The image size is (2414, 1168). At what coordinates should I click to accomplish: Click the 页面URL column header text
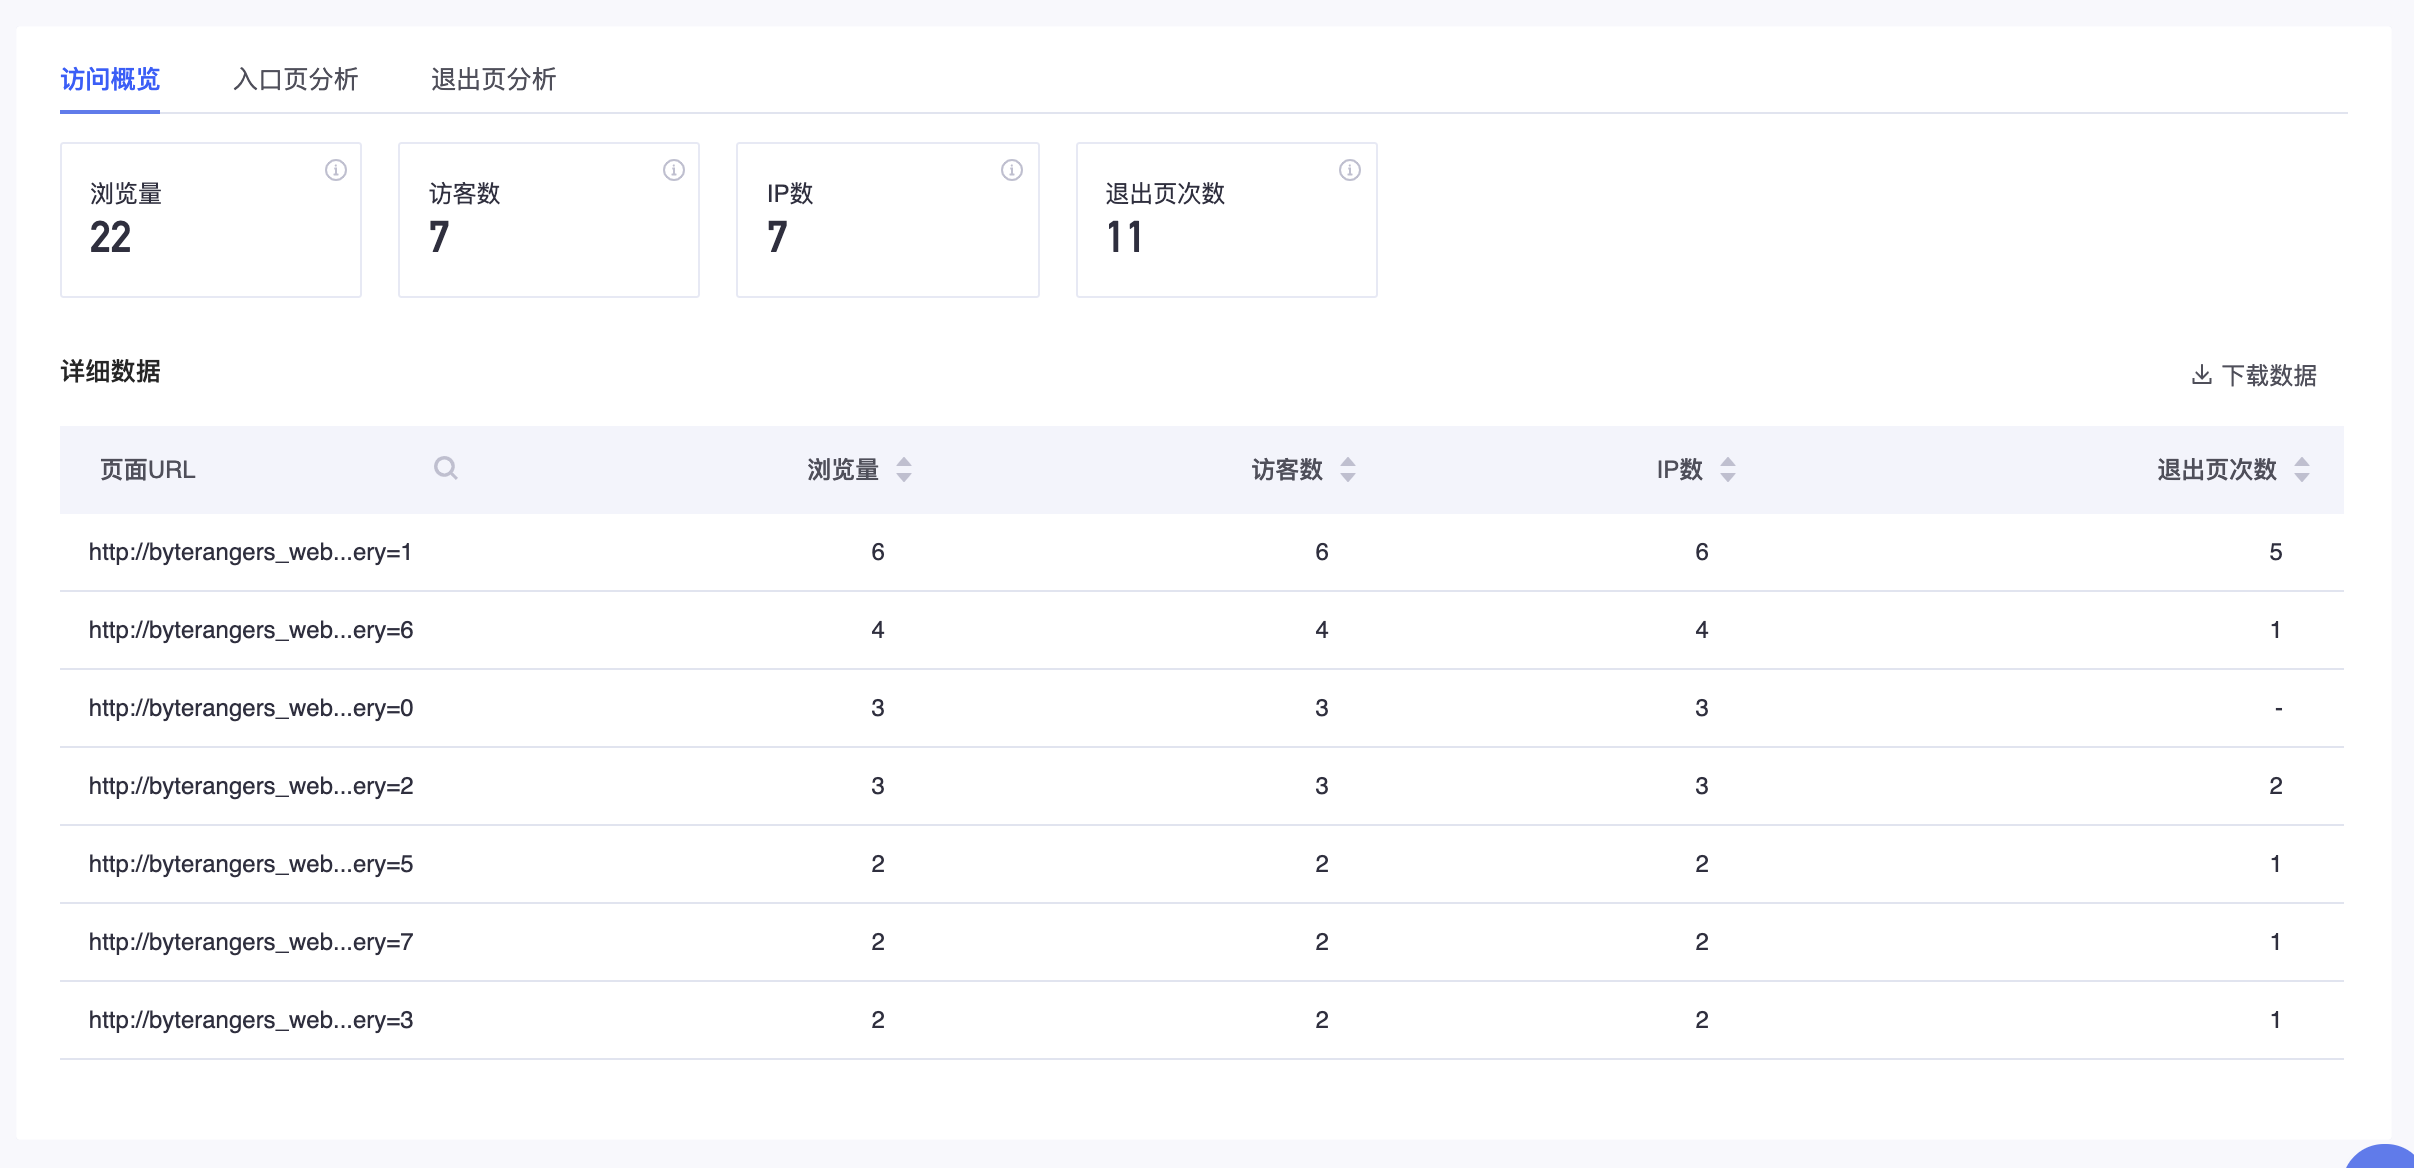[148, 469]
